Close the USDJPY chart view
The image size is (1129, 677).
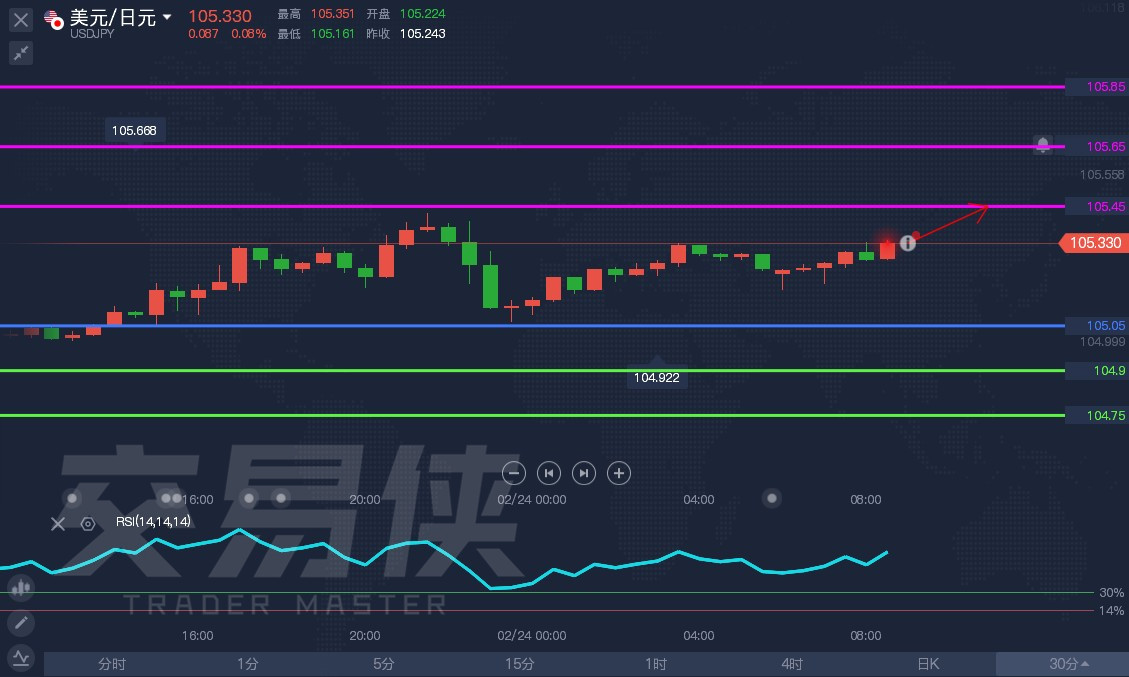(21, 20)
